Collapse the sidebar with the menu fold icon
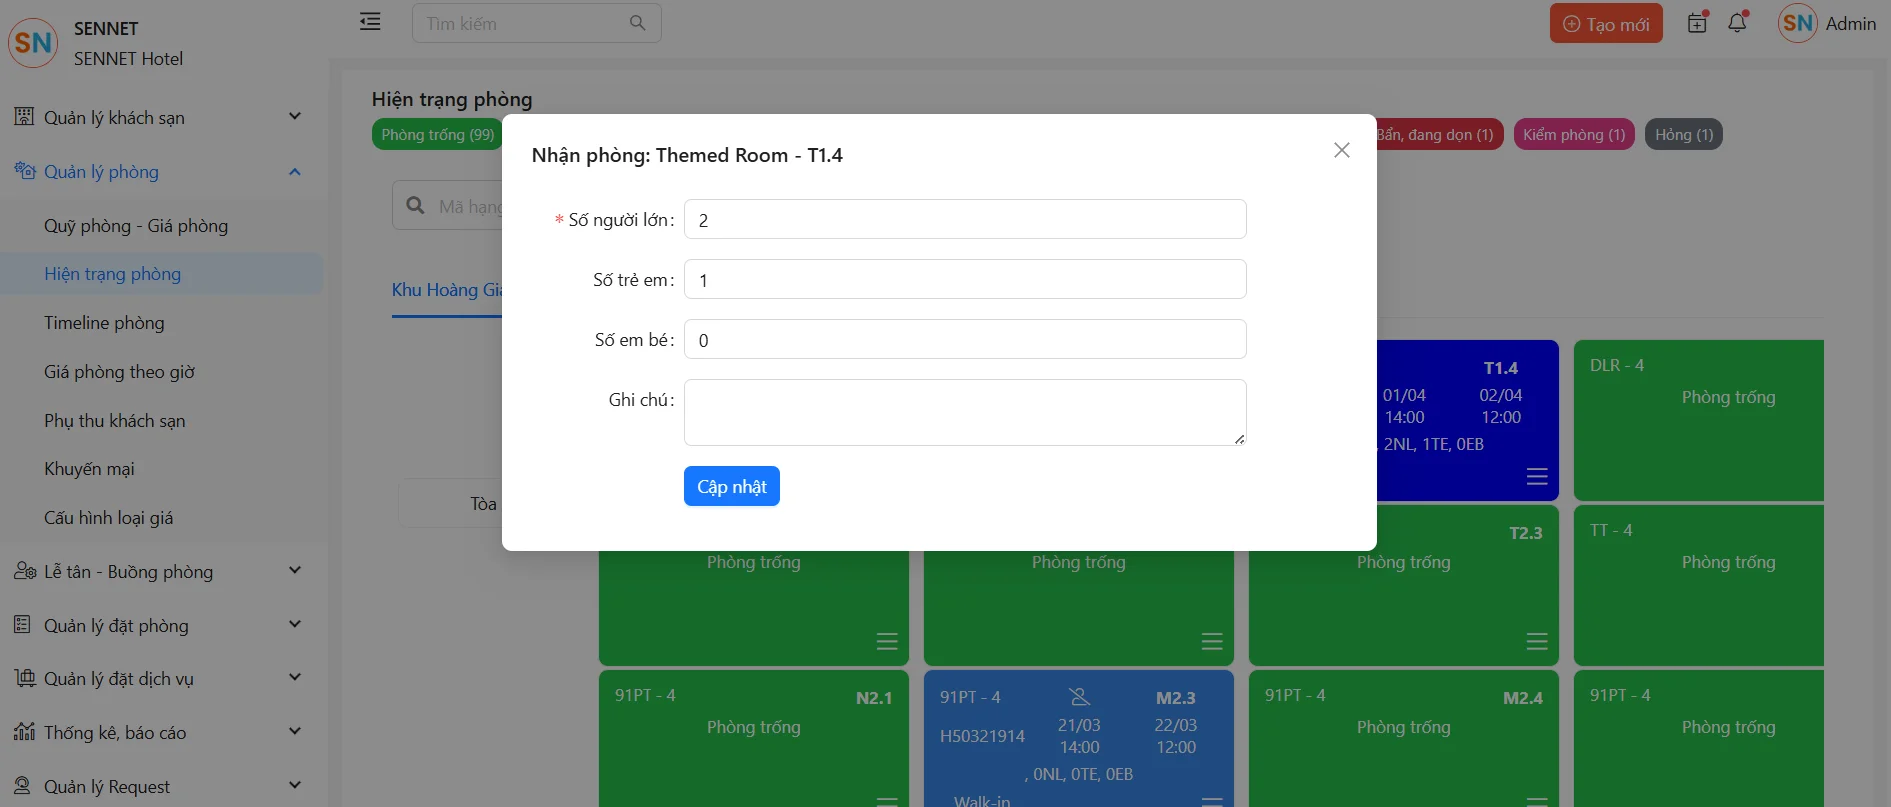 (x=370, y=22)
